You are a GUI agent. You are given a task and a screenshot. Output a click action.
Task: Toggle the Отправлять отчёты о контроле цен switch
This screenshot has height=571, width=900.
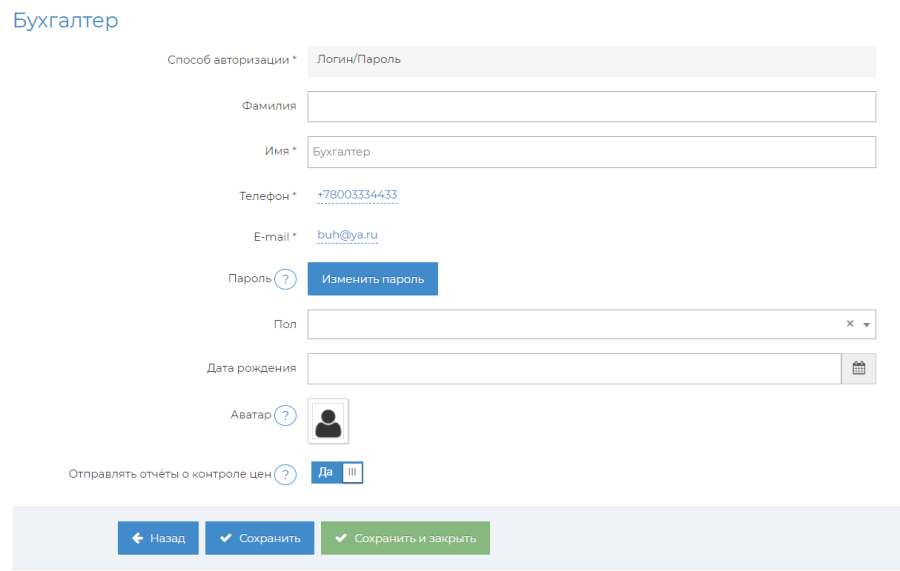click(337, 473)
